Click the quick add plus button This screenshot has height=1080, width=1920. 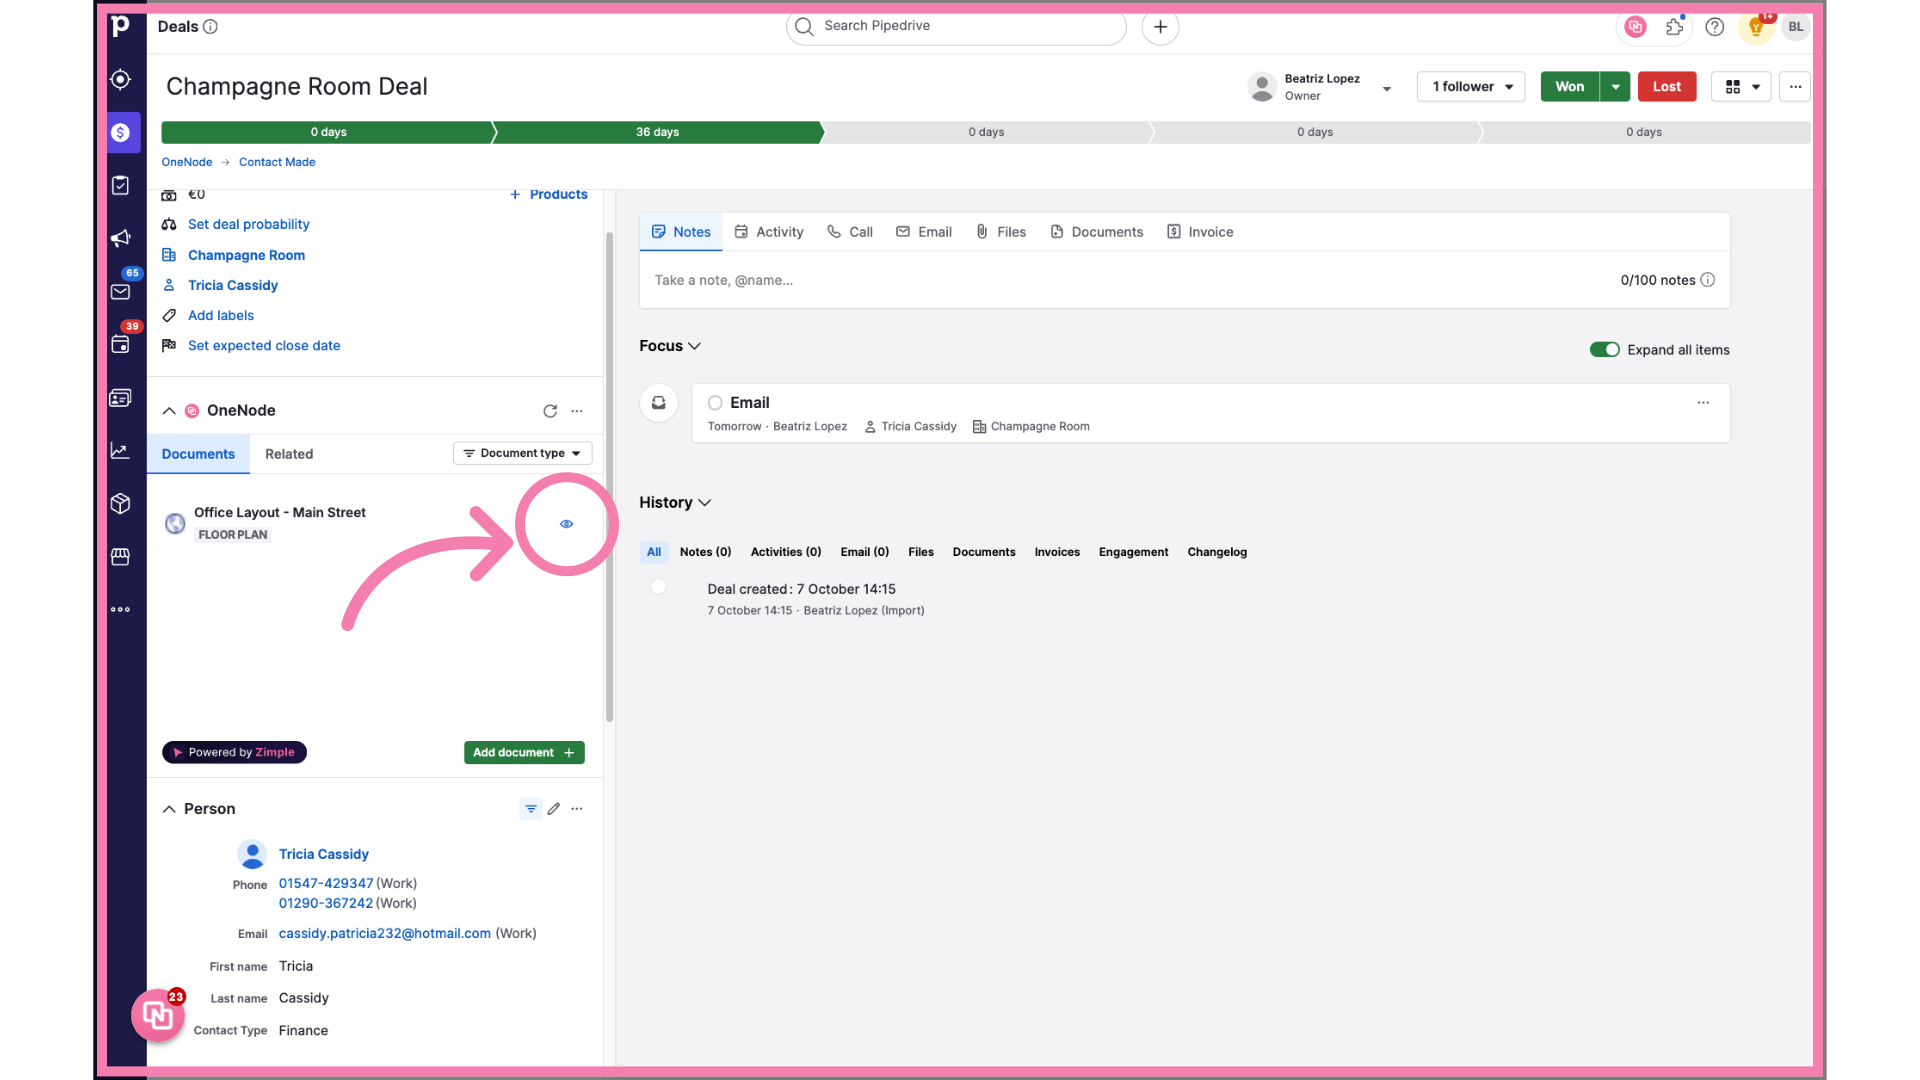pyautogui.click(x=1160, y=27)
